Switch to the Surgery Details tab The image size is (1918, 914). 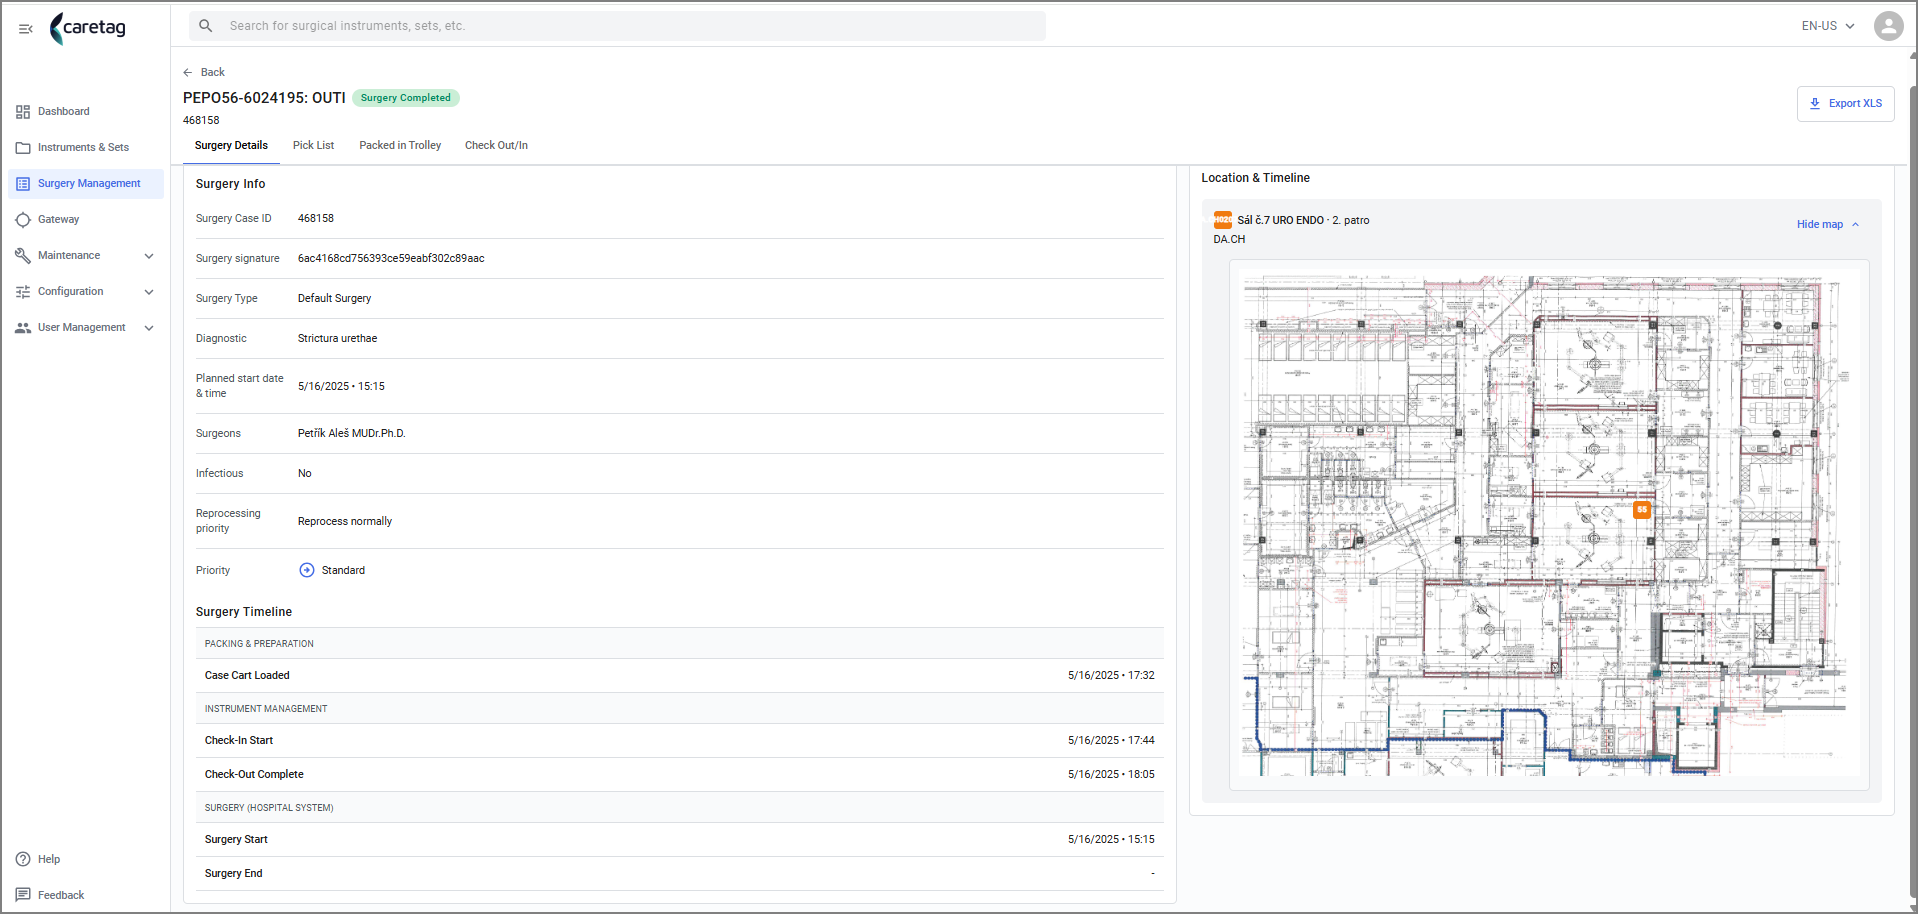coord(231,146)
